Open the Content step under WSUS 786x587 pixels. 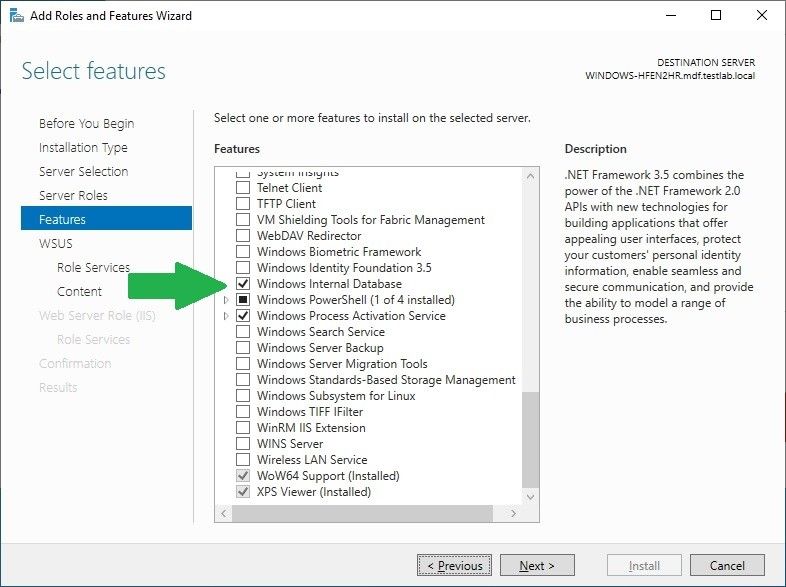[x=79, y=291]
